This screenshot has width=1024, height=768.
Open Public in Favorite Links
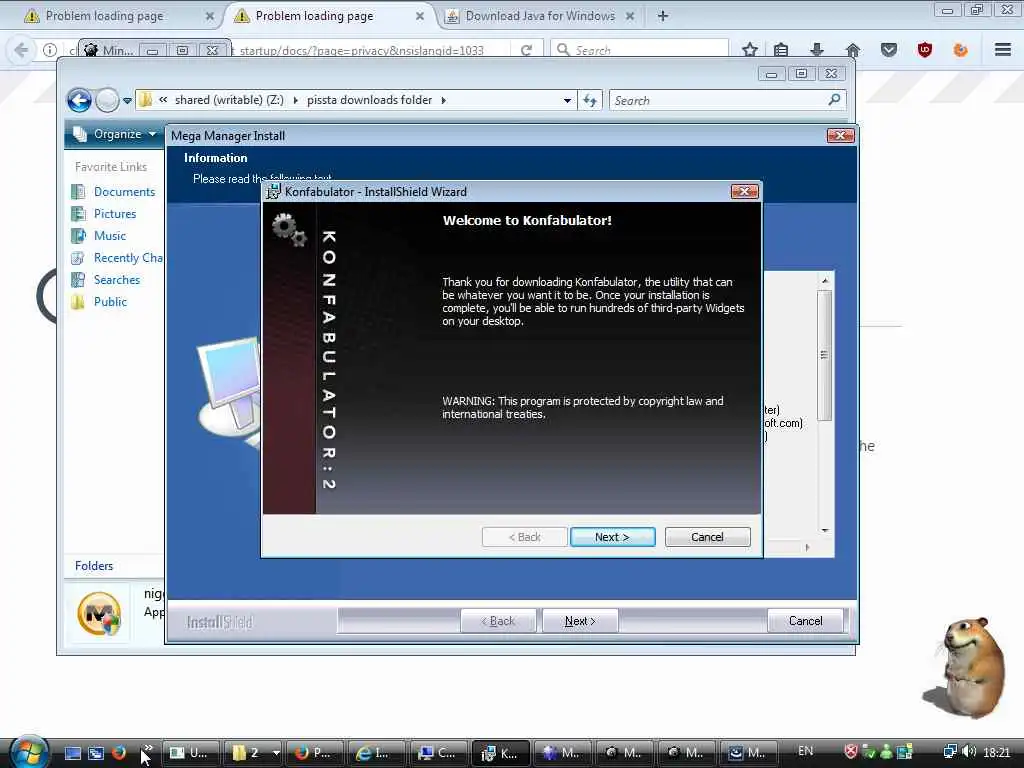pyautogui.click(x=110, y=302)
